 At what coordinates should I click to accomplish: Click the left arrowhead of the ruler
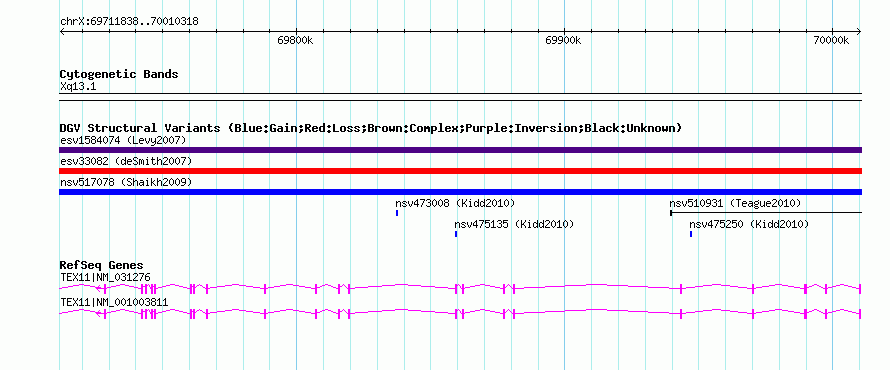point(62,32)
